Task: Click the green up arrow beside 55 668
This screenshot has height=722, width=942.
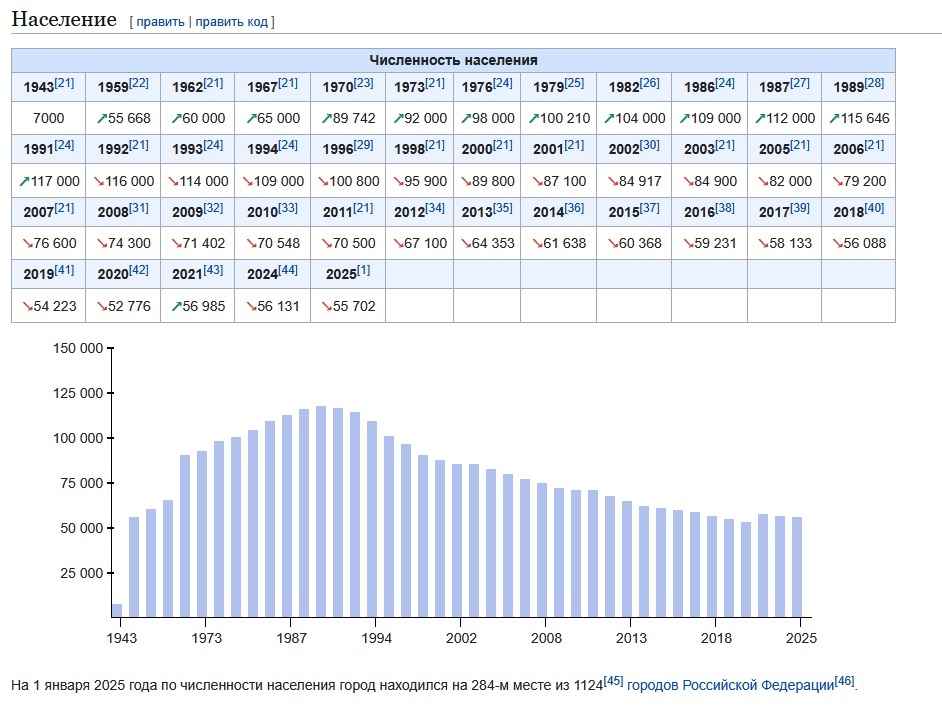Action: [101, 118]
